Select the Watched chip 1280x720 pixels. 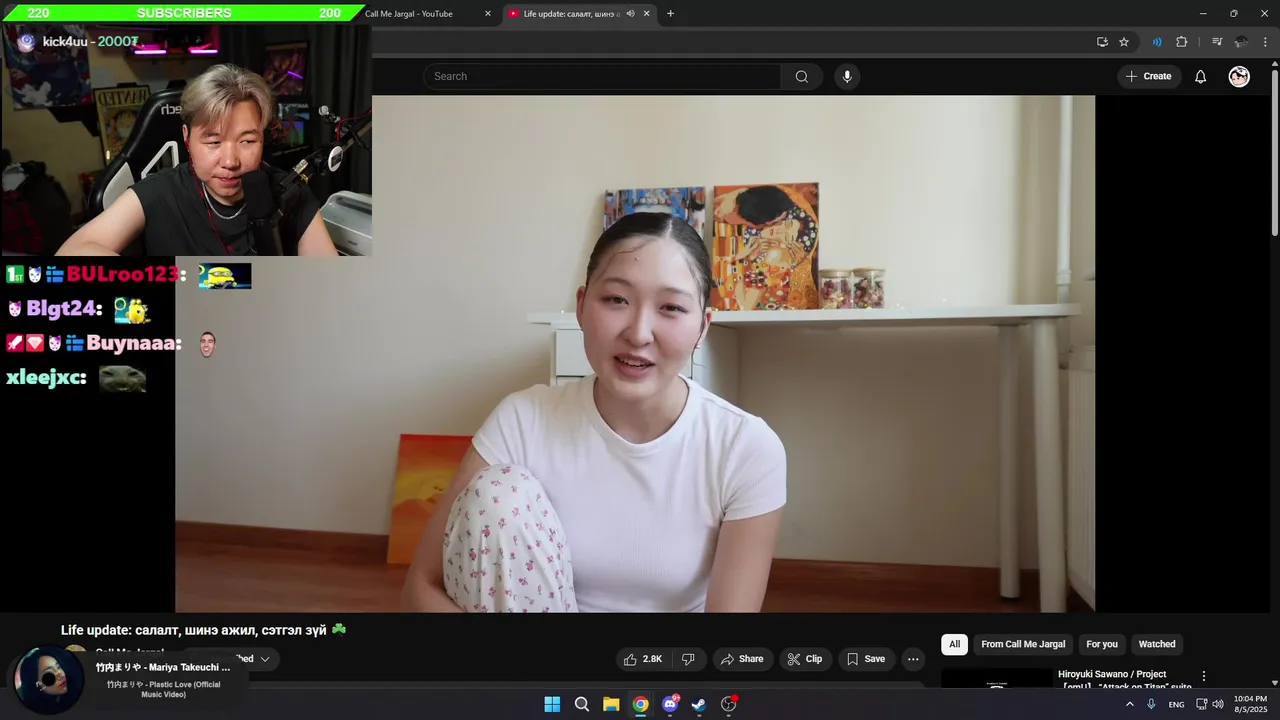(x=1157, y=644)
